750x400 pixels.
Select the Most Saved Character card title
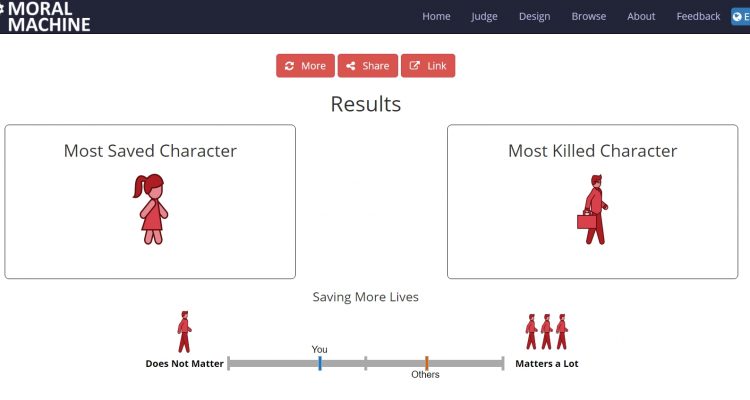(150, 151)
